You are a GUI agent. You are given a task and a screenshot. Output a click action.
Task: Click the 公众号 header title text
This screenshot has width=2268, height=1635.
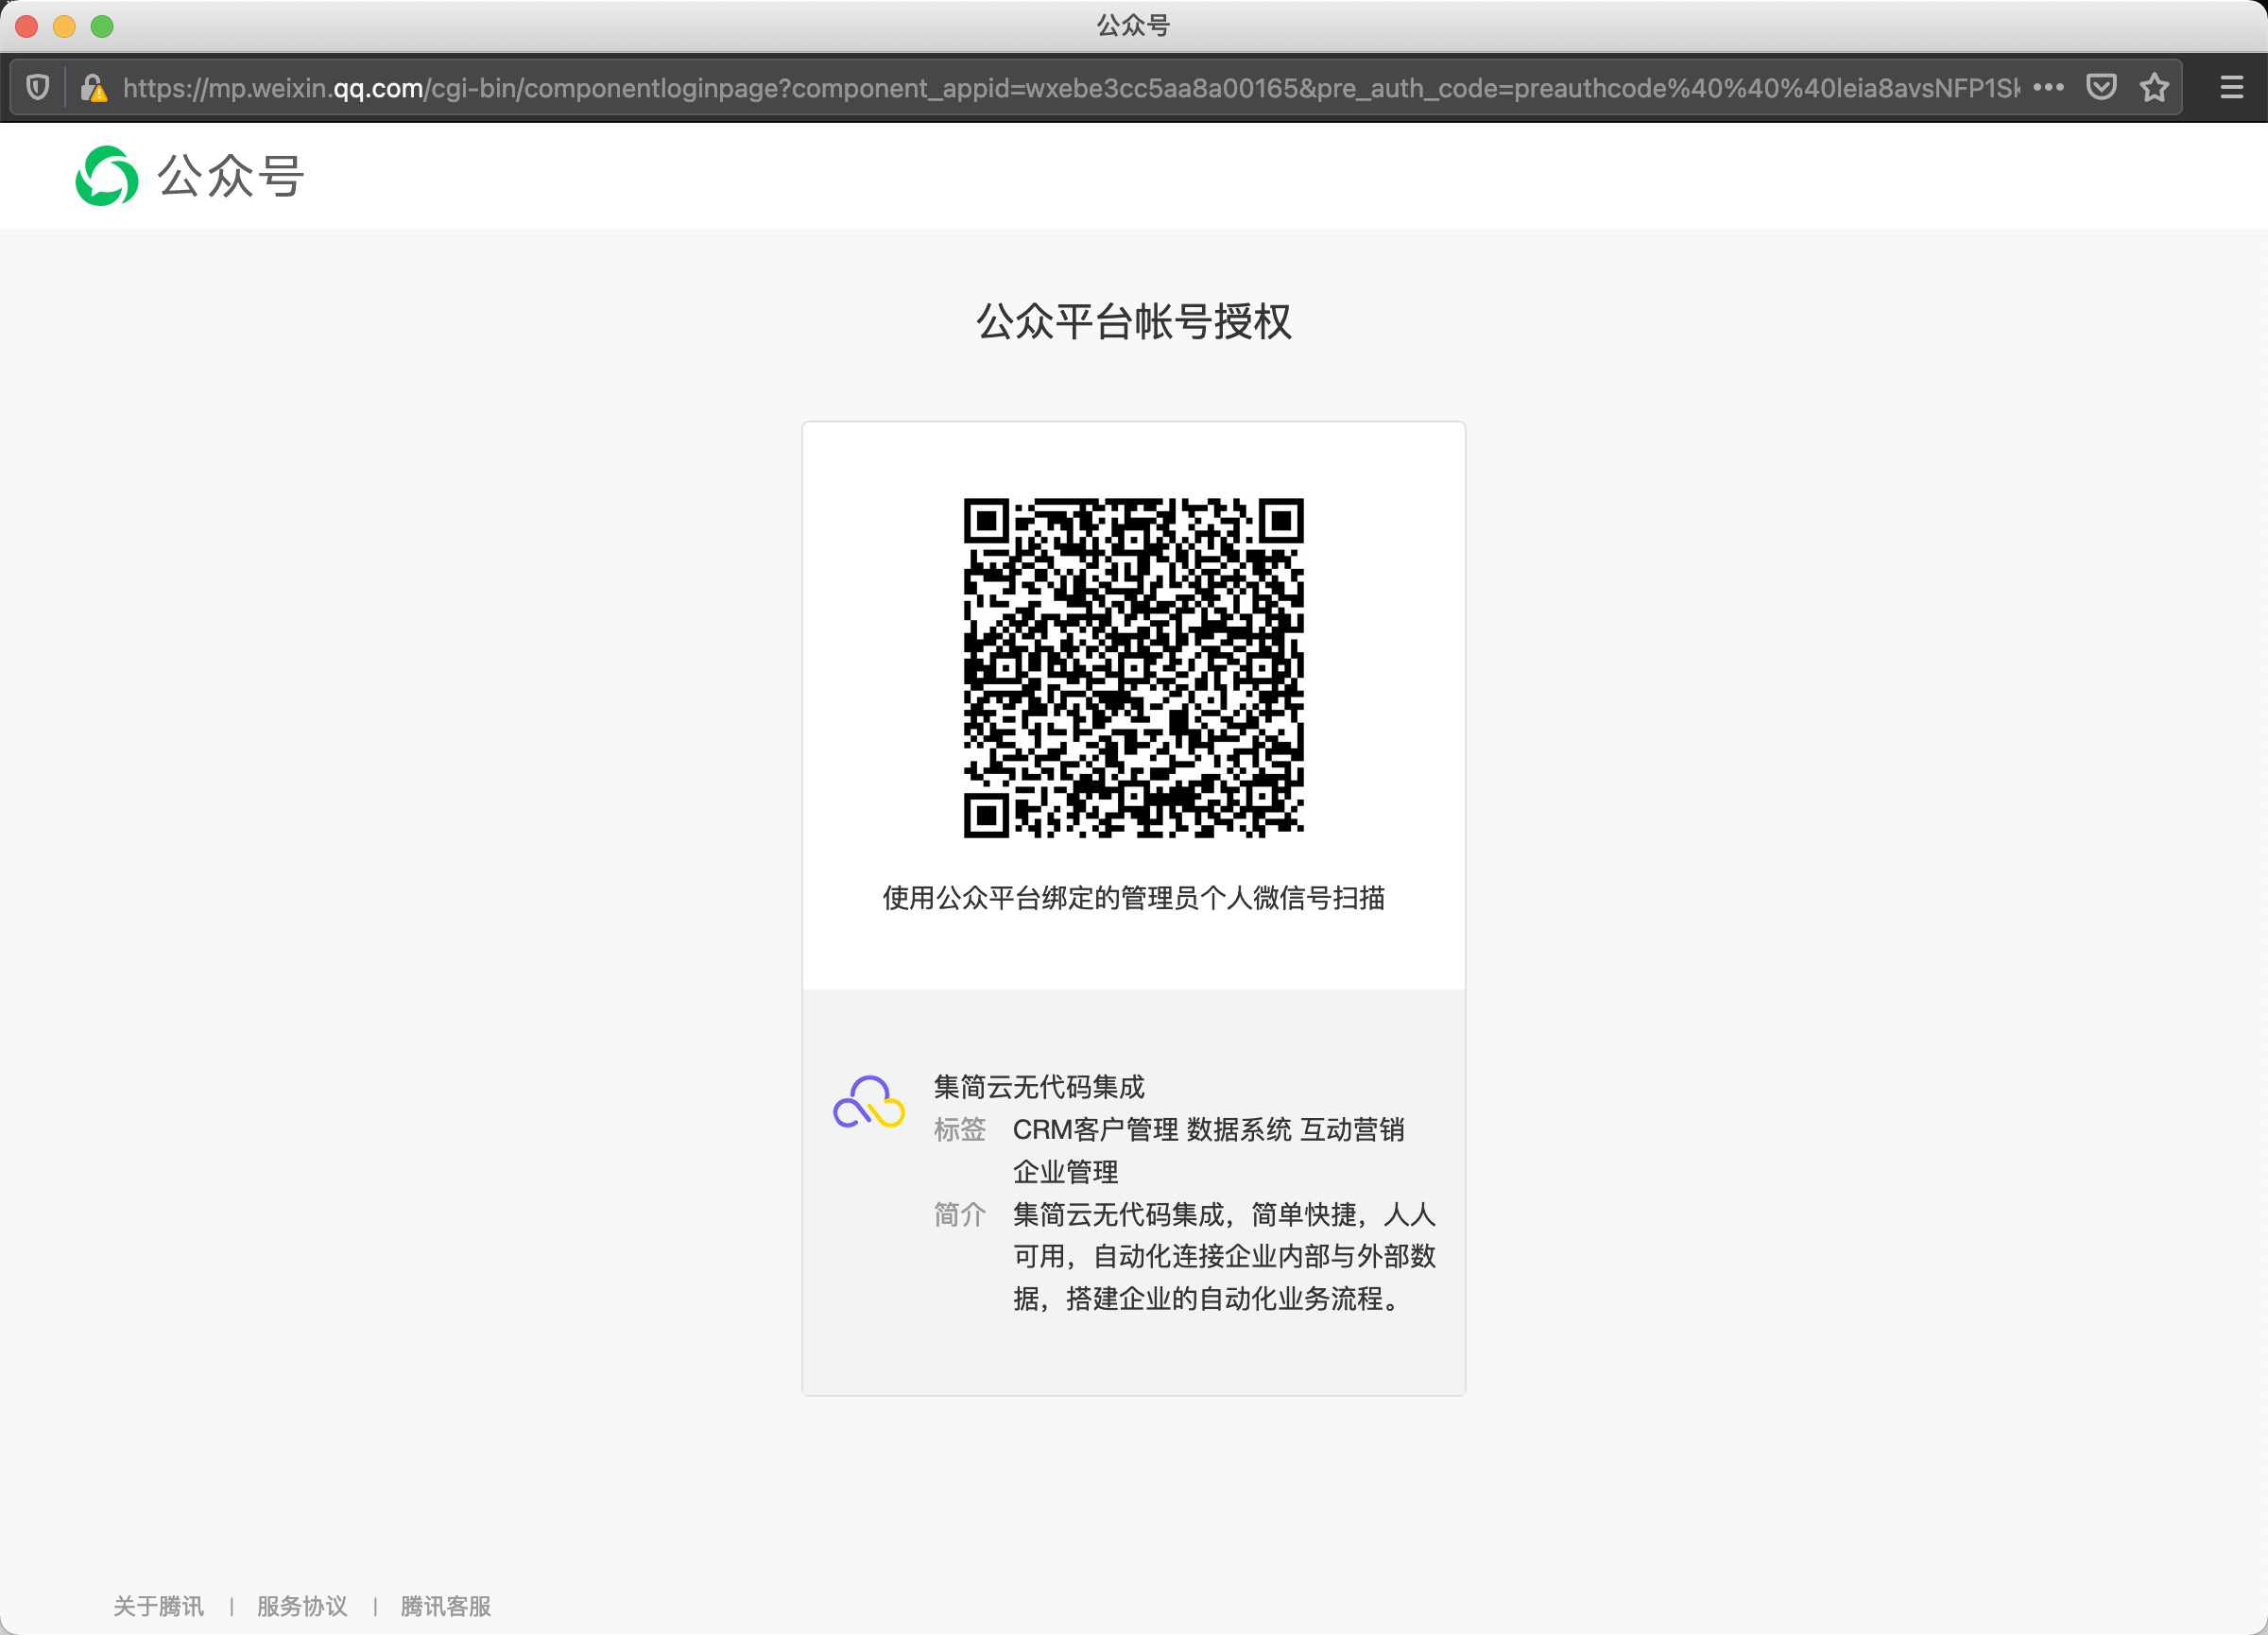pos(231,177)
